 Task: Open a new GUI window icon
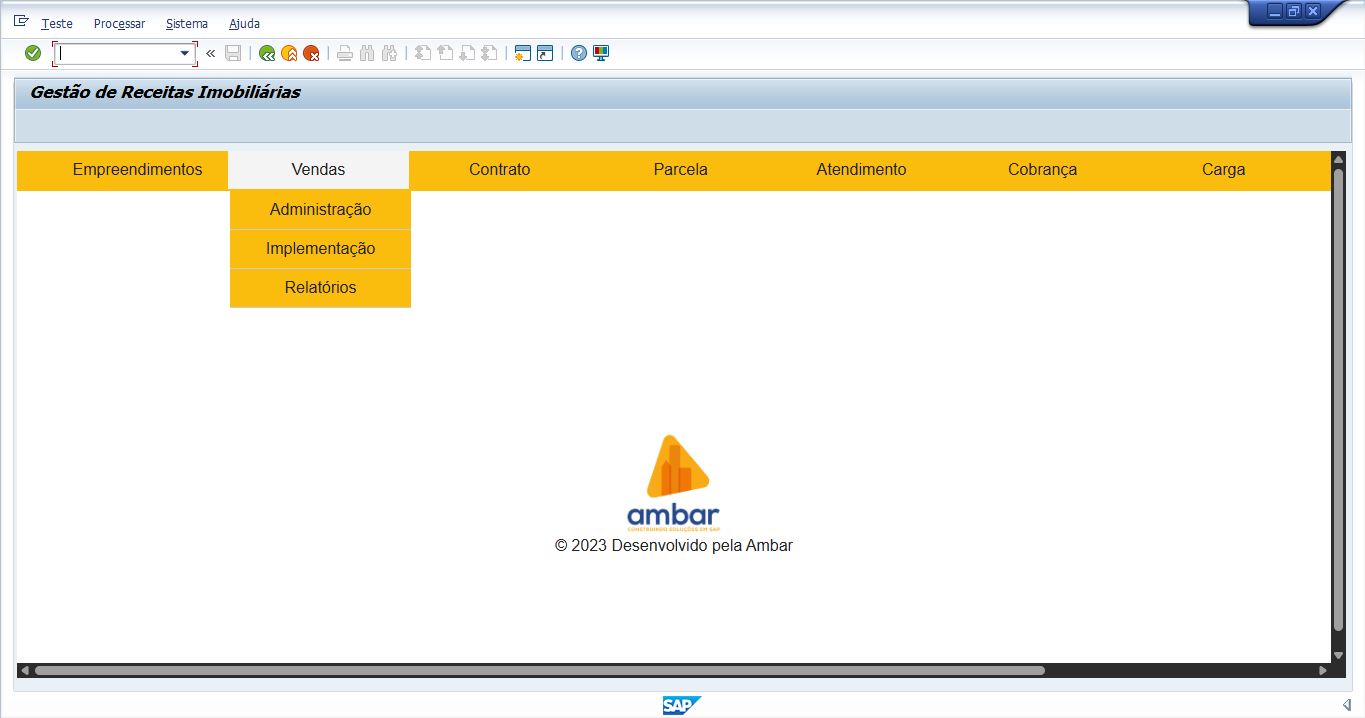[x=522, y=53]
